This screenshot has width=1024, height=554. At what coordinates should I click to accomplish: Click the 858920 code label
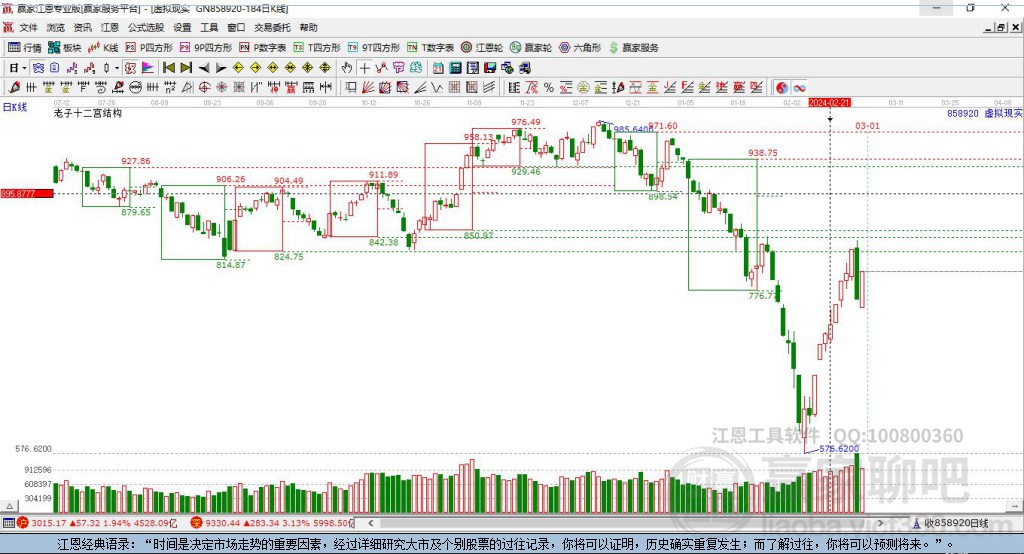pyautogui.click(x=963, y=113)
